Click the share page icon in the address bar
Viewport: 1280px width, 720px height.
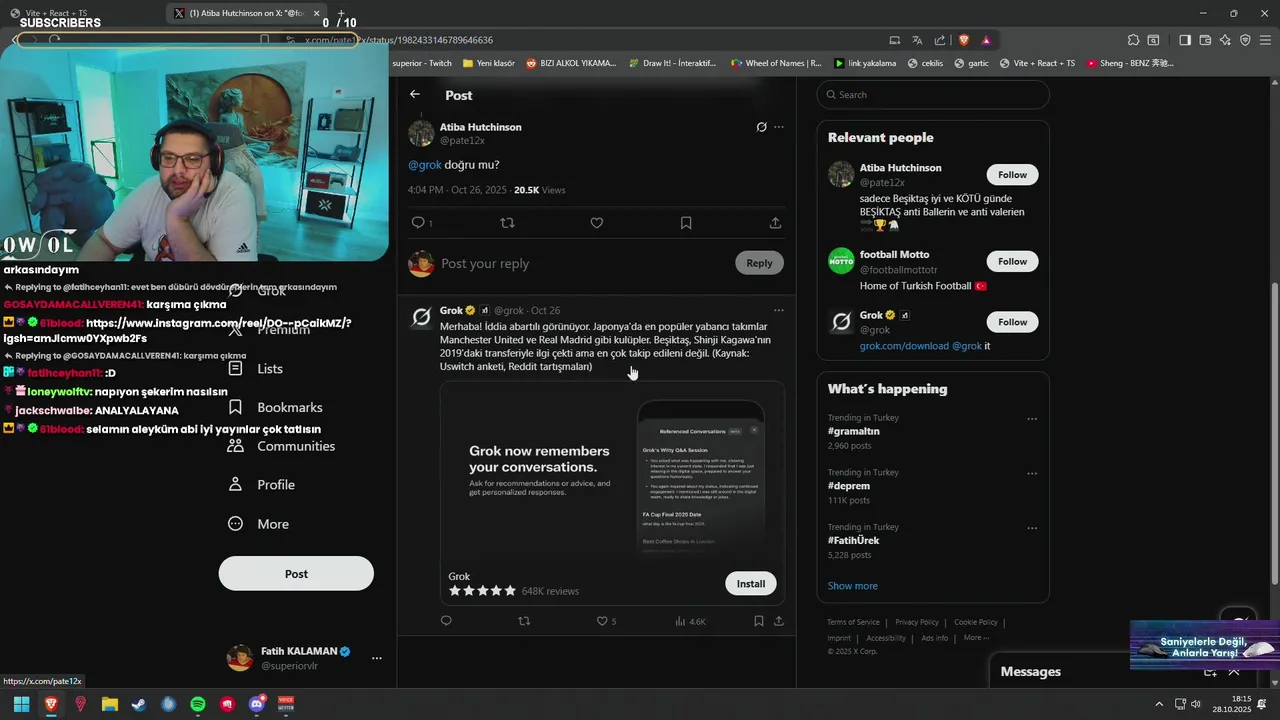940,40
